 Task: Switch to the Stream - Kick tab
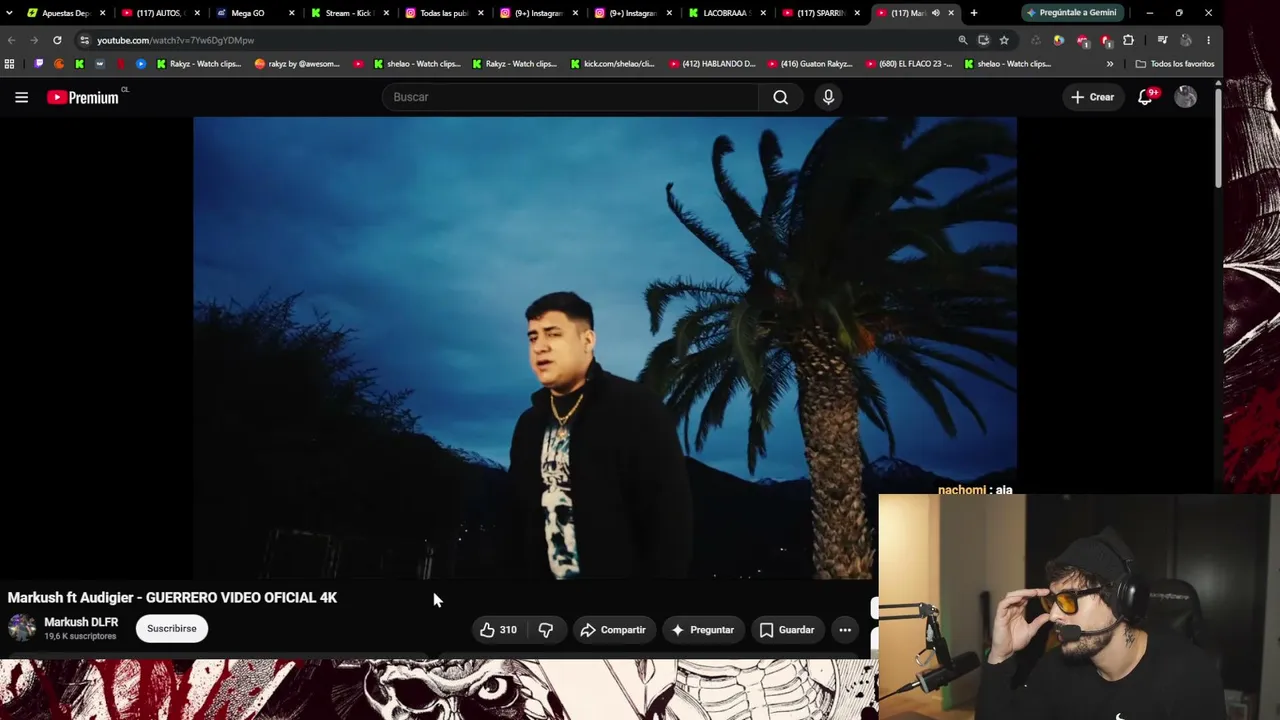(347, 13)
